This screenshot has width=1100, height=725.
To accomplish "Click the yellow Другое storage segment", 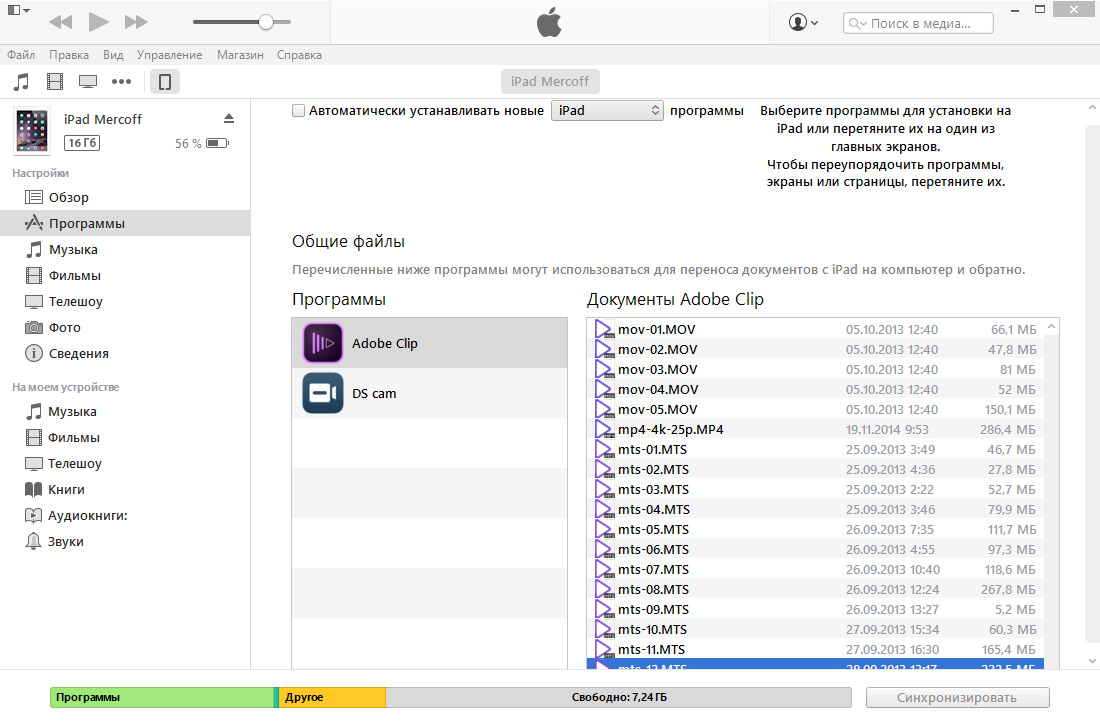I will point(333,698).
